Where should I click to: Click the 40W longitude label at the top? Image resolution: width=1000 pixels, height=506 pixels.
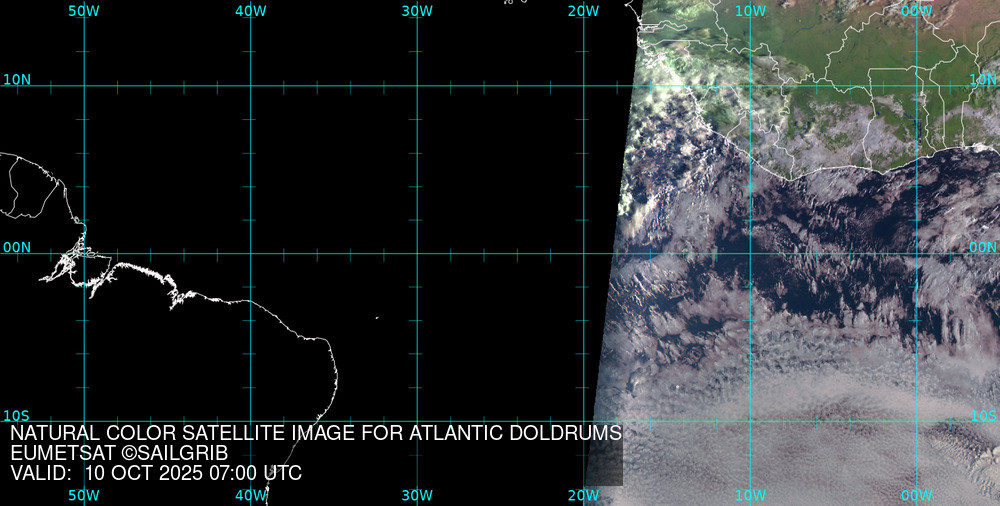click(x=250, y=10)
